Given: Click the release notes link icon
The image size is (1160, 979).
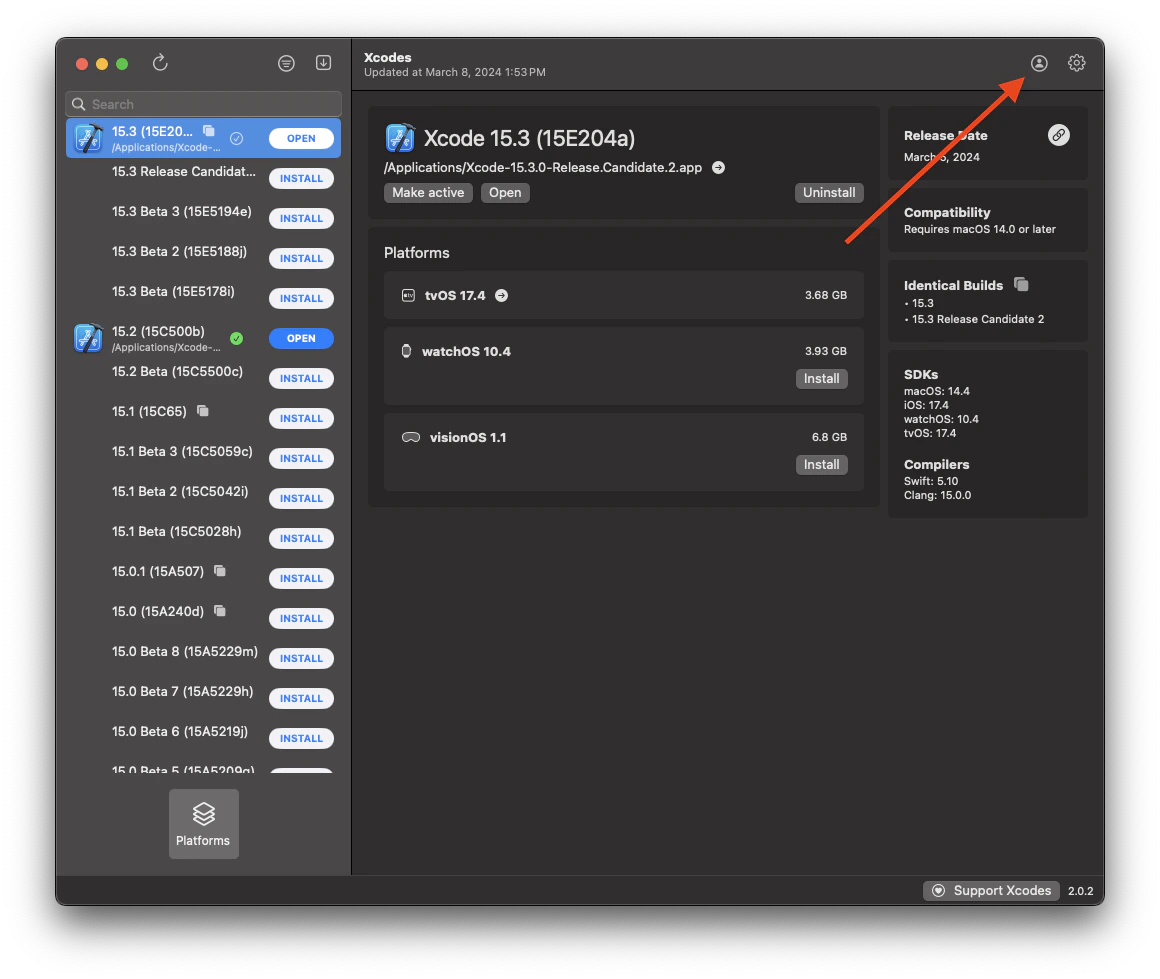Looking at the screenshot, I should [x=1059, y=135].
